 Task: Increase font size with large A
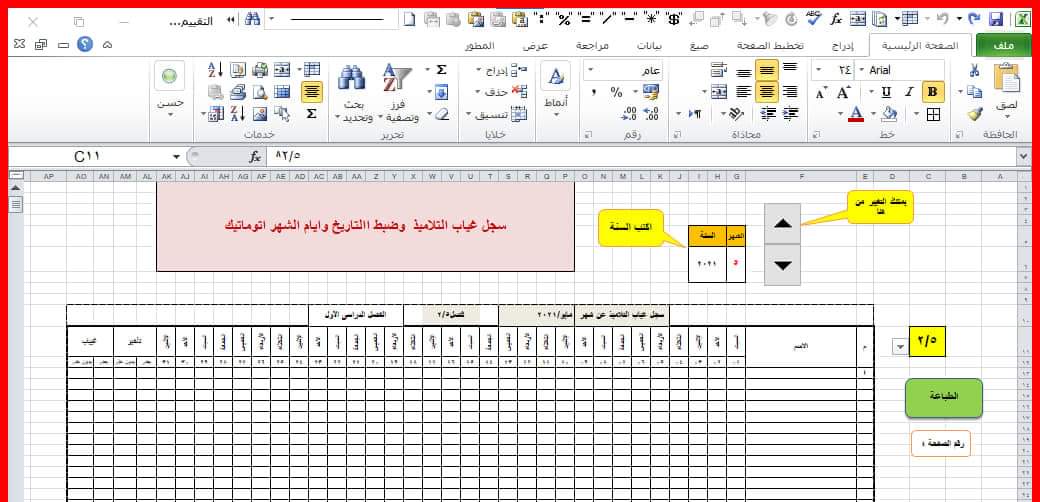pos(843,92)
